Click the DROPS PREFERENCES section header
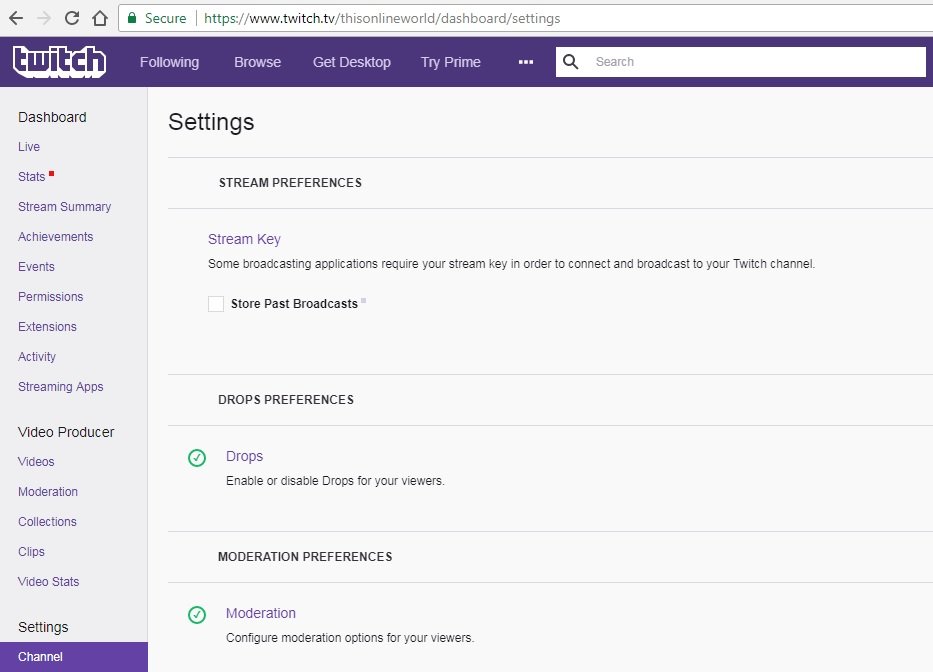 tap(286, 399)
